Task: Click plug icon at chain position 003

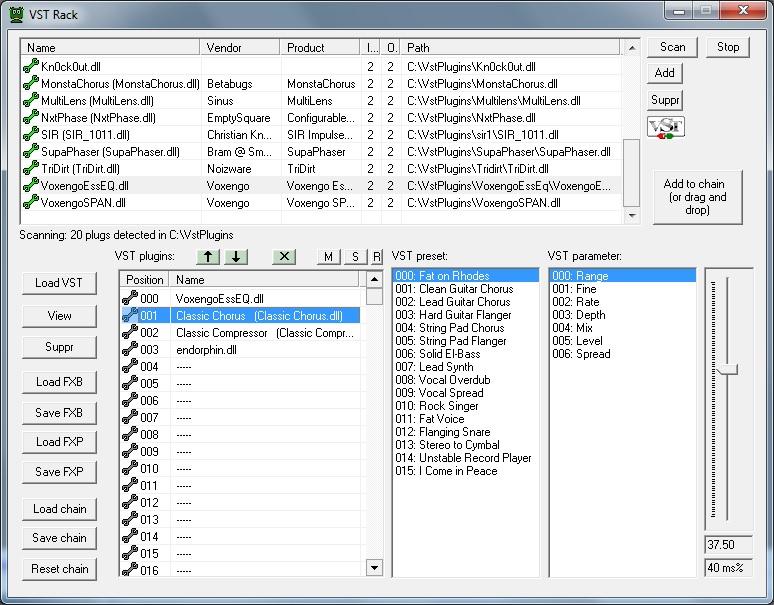Action: pyautogui.click(x=129, y=350)
